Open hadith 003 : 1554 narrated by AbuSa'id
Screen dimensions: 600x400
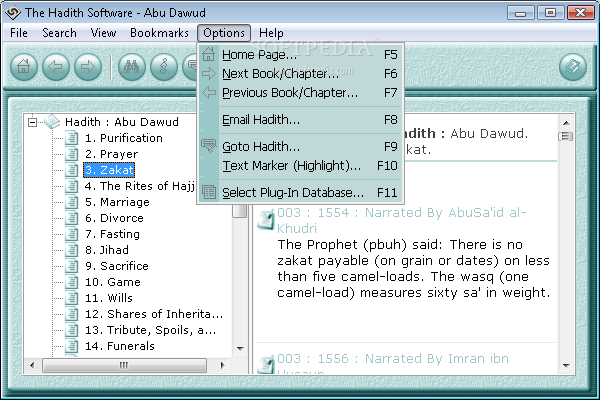click(401, 220)
